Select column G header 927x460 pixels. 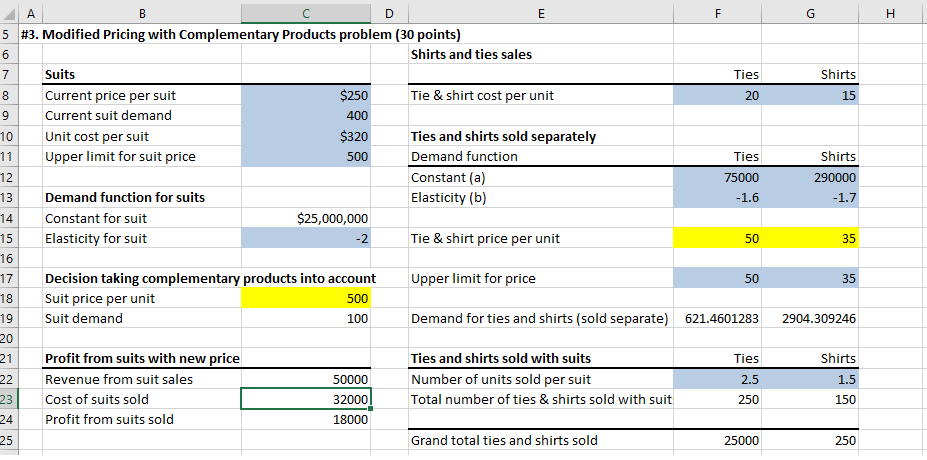[x=810, y=14]
